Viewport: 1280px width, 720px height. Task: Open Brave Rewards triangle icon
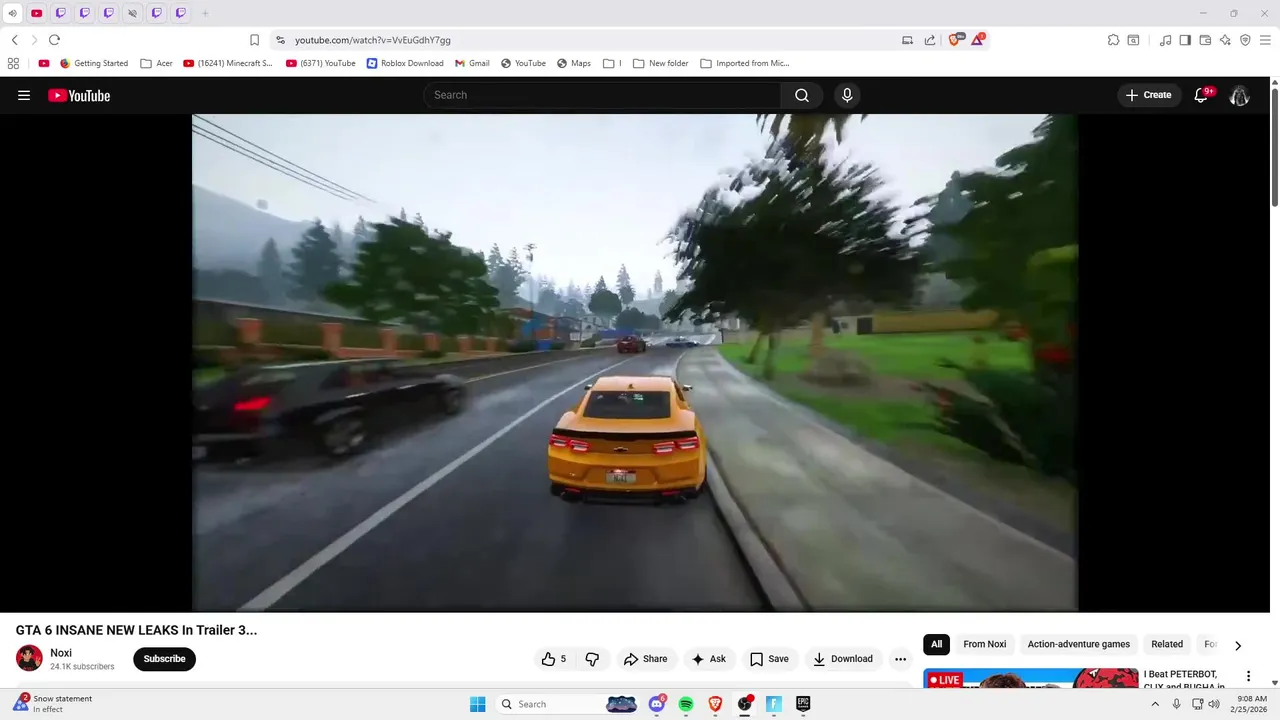click(979, 40)
